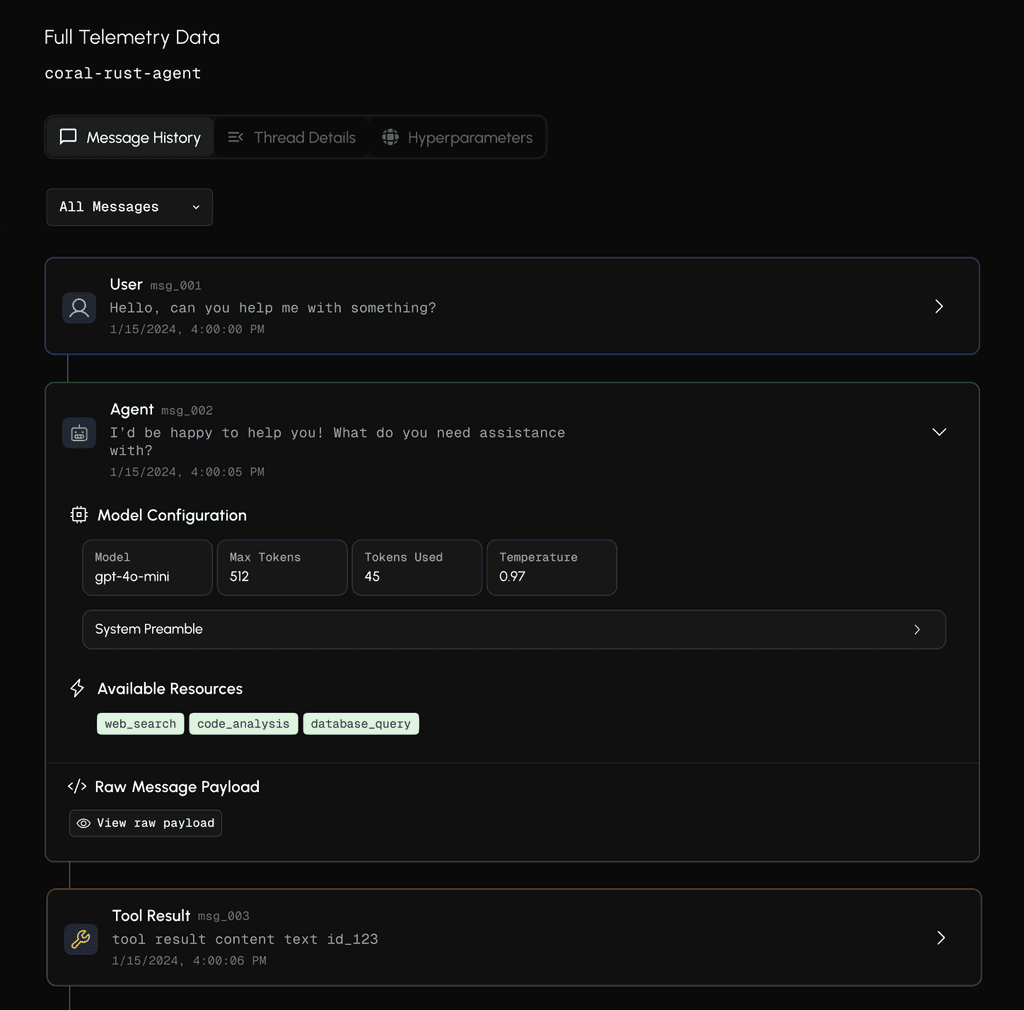Click the code_analysis resource link
1024x1010 pixels.
coord(243,723)
